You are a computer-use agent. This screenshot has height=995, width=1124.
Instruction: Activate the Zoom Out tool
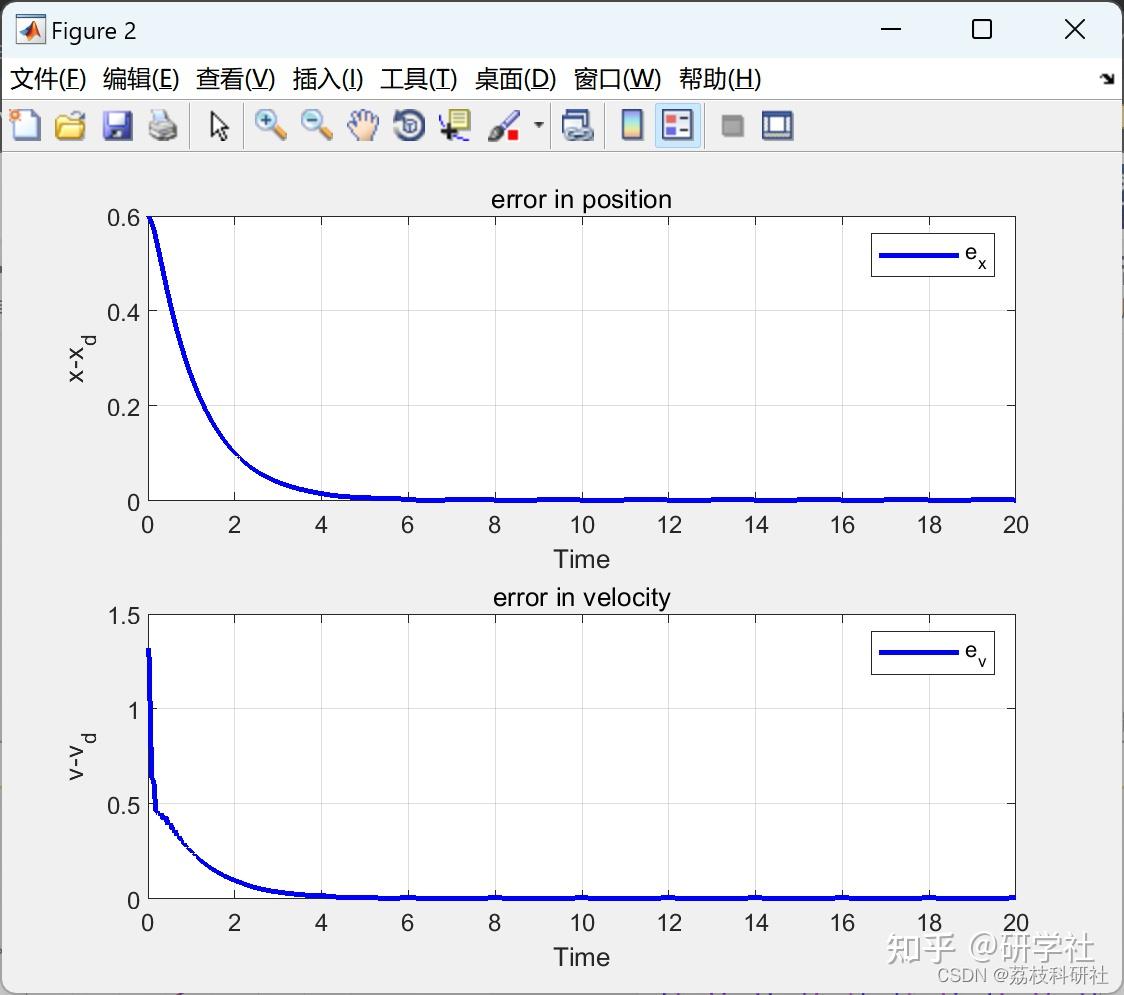(x=316, y=125)
